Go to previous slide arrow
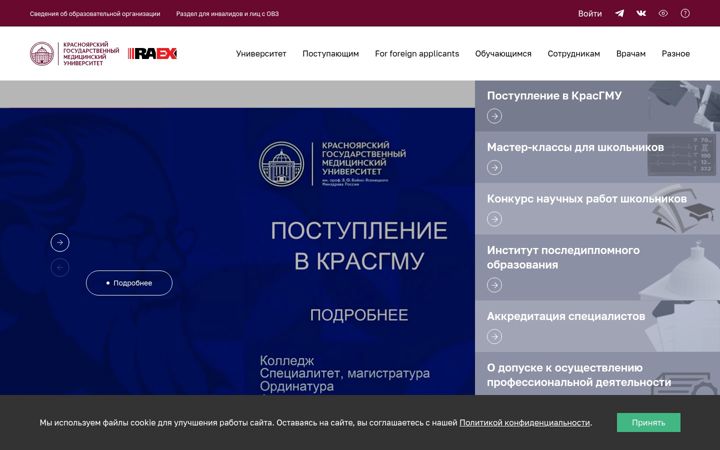 (x=60, y=268)
